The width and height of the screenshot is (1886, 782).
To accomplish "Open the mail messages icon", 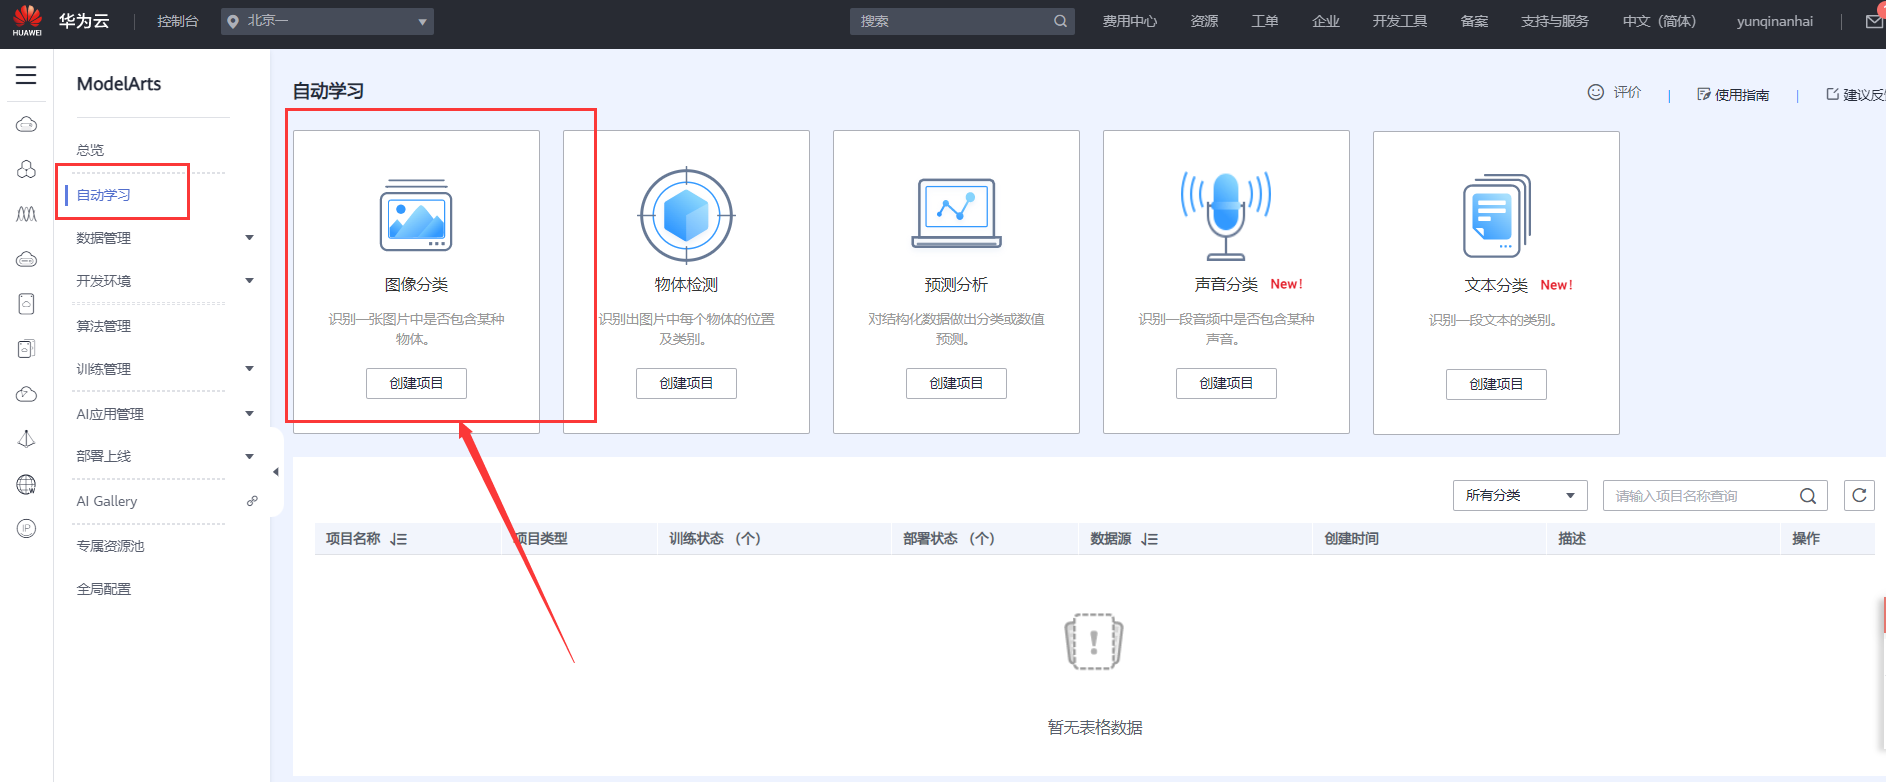I will [x=1875, y=21].
